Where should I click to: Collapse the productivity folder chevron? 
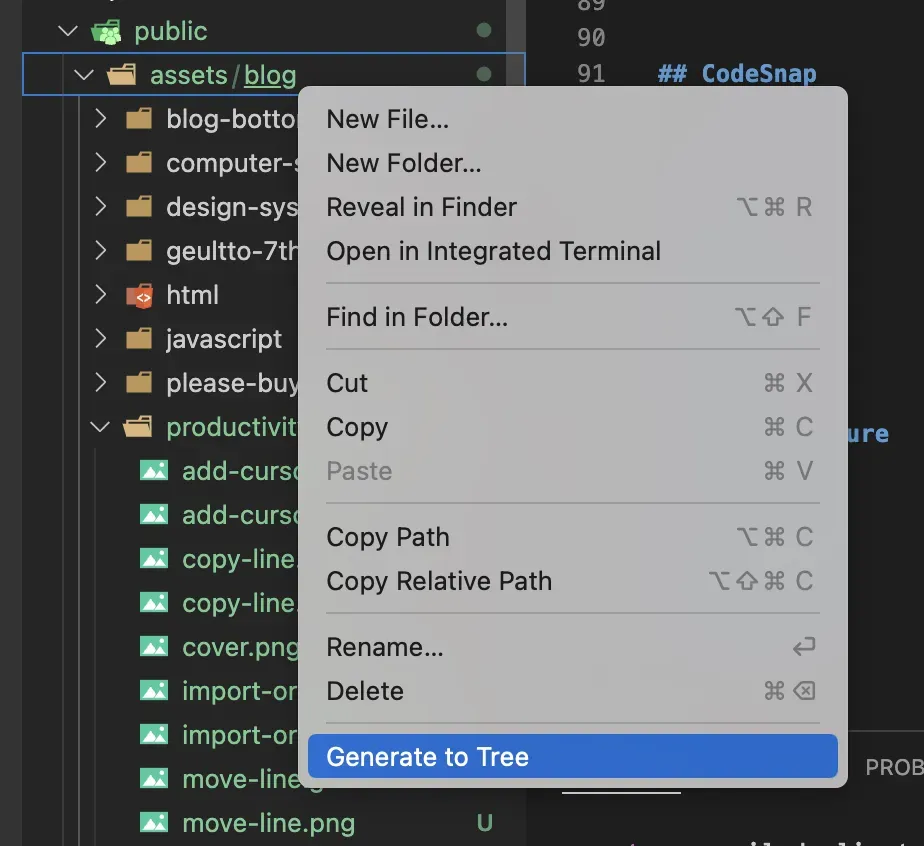pyautogui.click(x=99, y=426)
